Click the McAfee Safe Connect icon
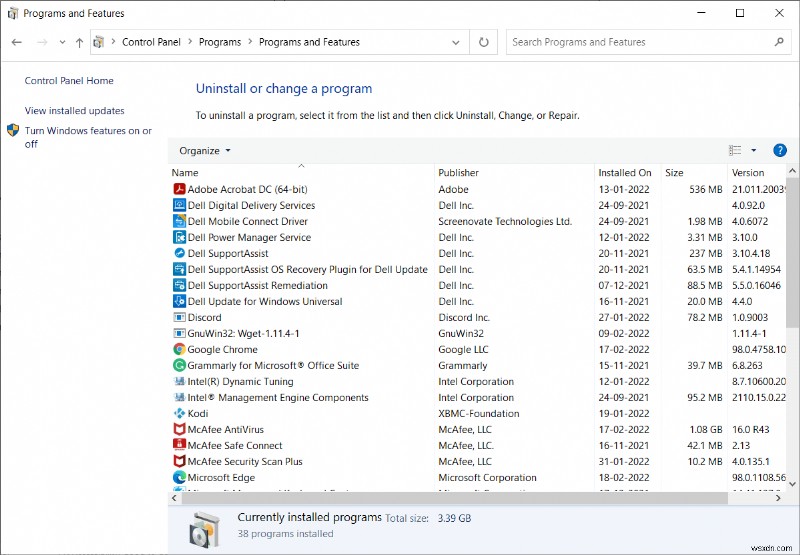 (179, 445)
